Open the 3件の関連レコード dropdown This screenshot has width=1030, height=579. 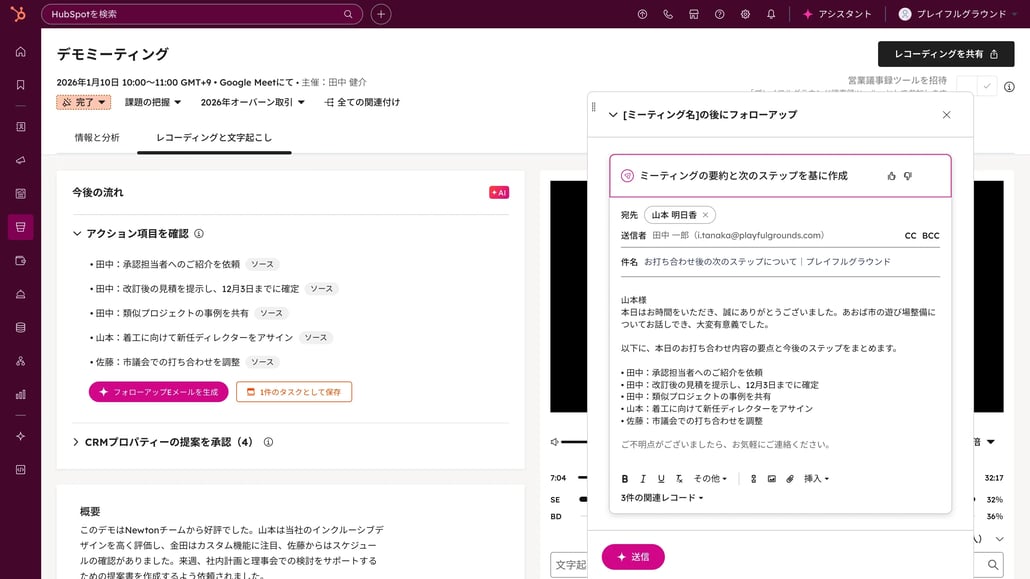[662, 498]
